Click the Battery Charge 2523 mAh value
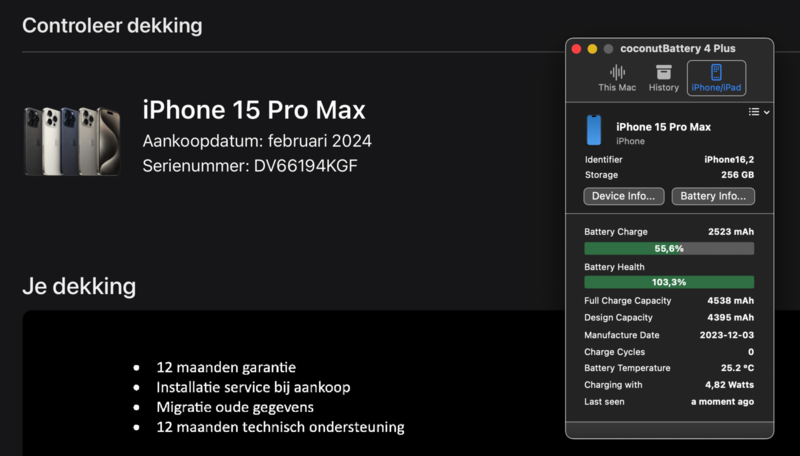800x456 pixels. 731,232
